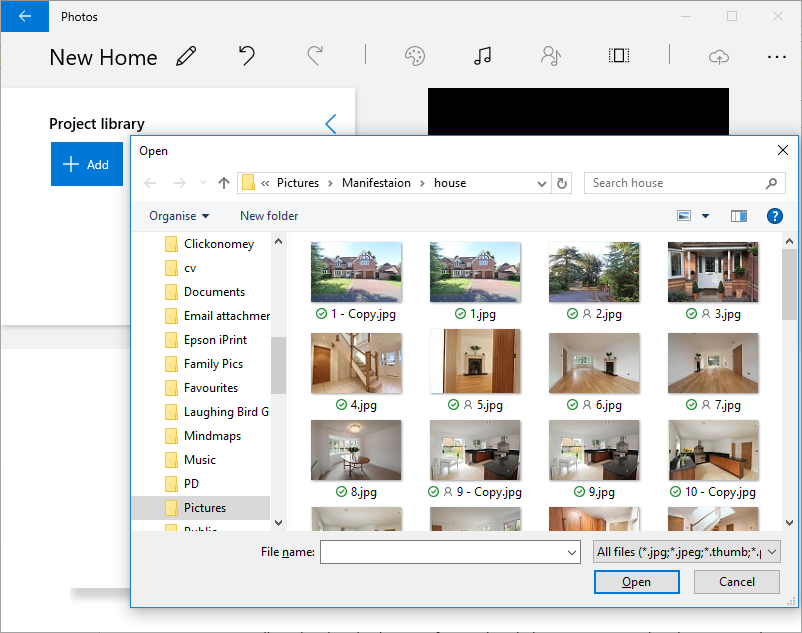Click Manifestaion in address breadcrumb
This screenshot has height=633, width=802.
(376, 183)
